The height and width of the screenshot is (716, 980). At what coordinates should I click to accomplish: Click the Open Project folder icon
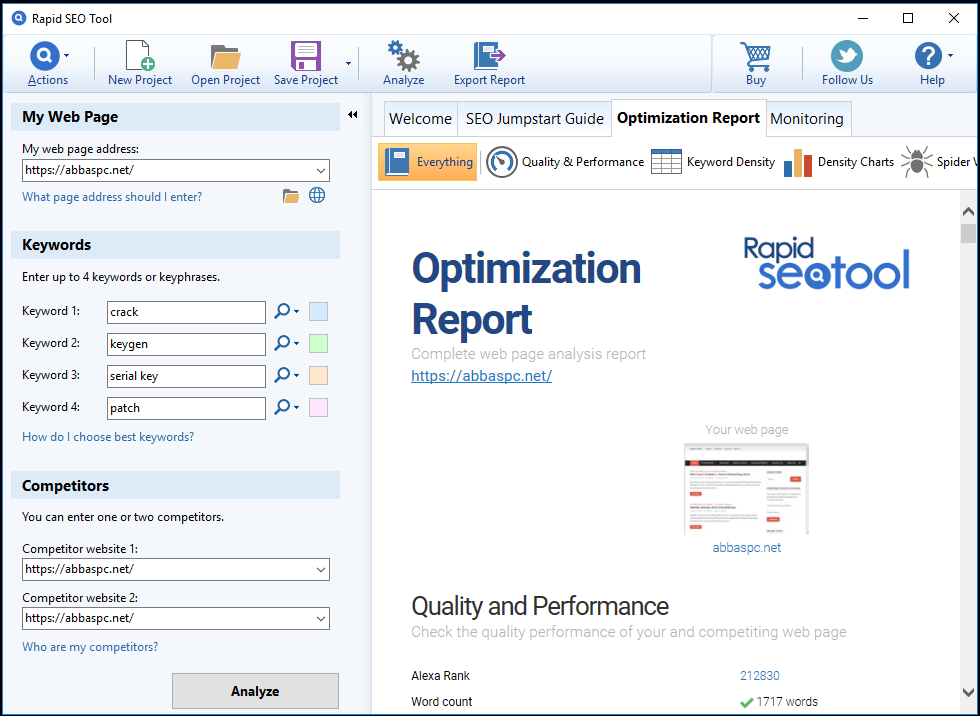[225, 56]
